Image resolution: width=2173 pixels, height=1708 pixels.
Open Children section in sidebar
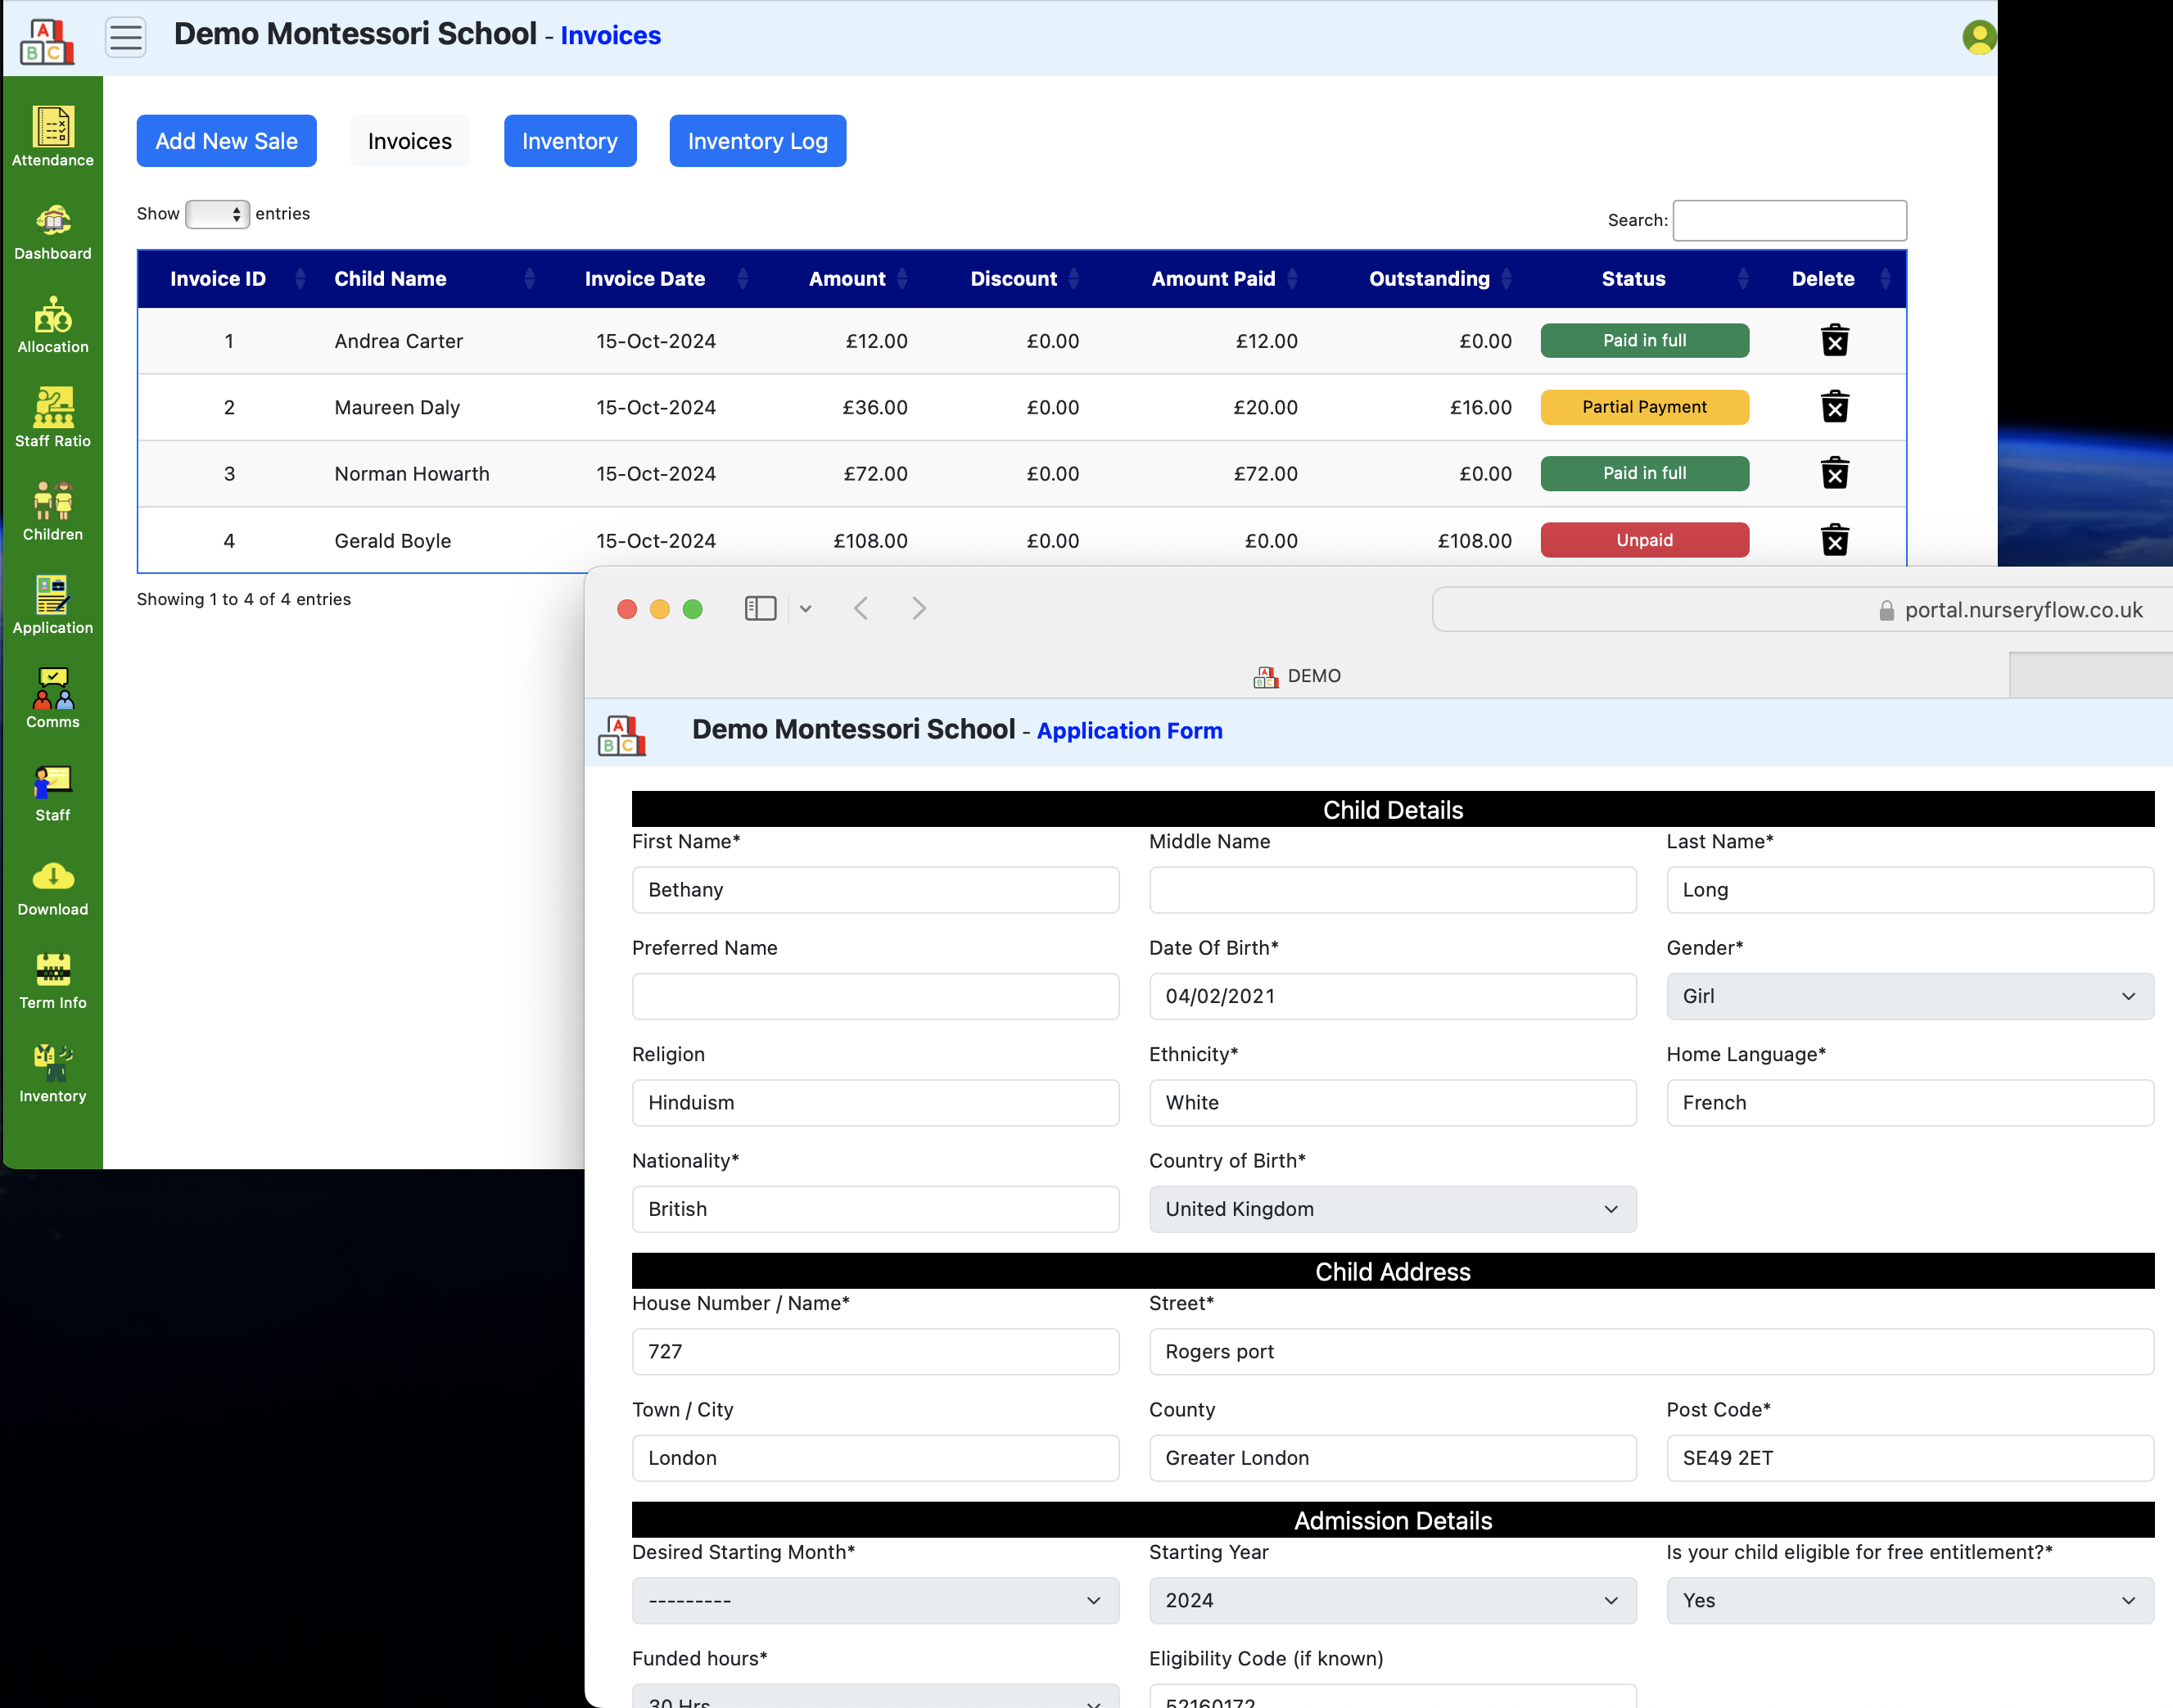click(53, 512)
